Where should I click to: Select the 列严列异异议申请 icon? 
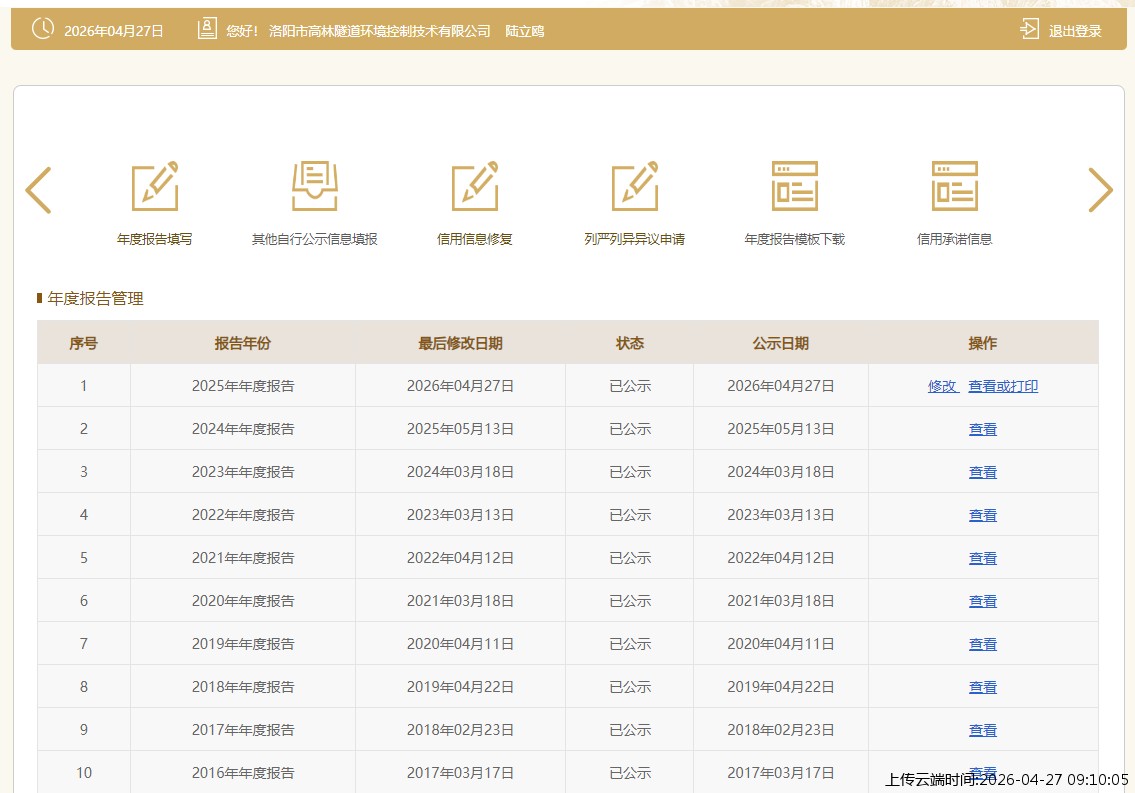coord(635,186)
